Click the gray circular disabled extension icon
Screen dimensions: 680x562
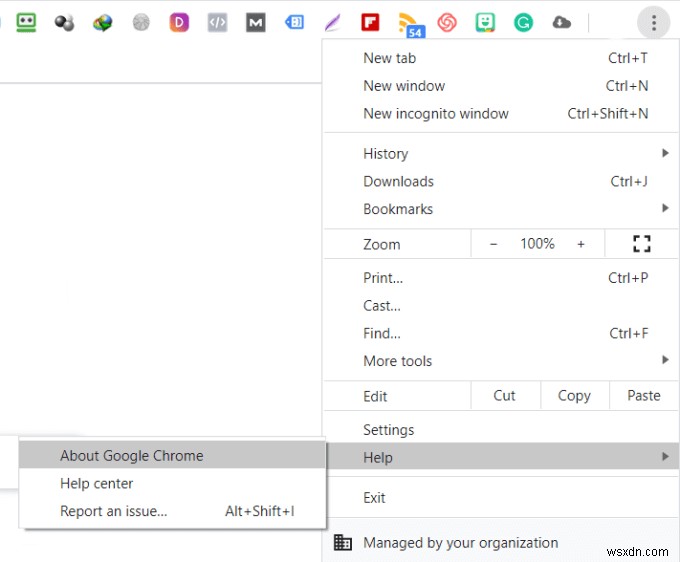click(141, 23)
